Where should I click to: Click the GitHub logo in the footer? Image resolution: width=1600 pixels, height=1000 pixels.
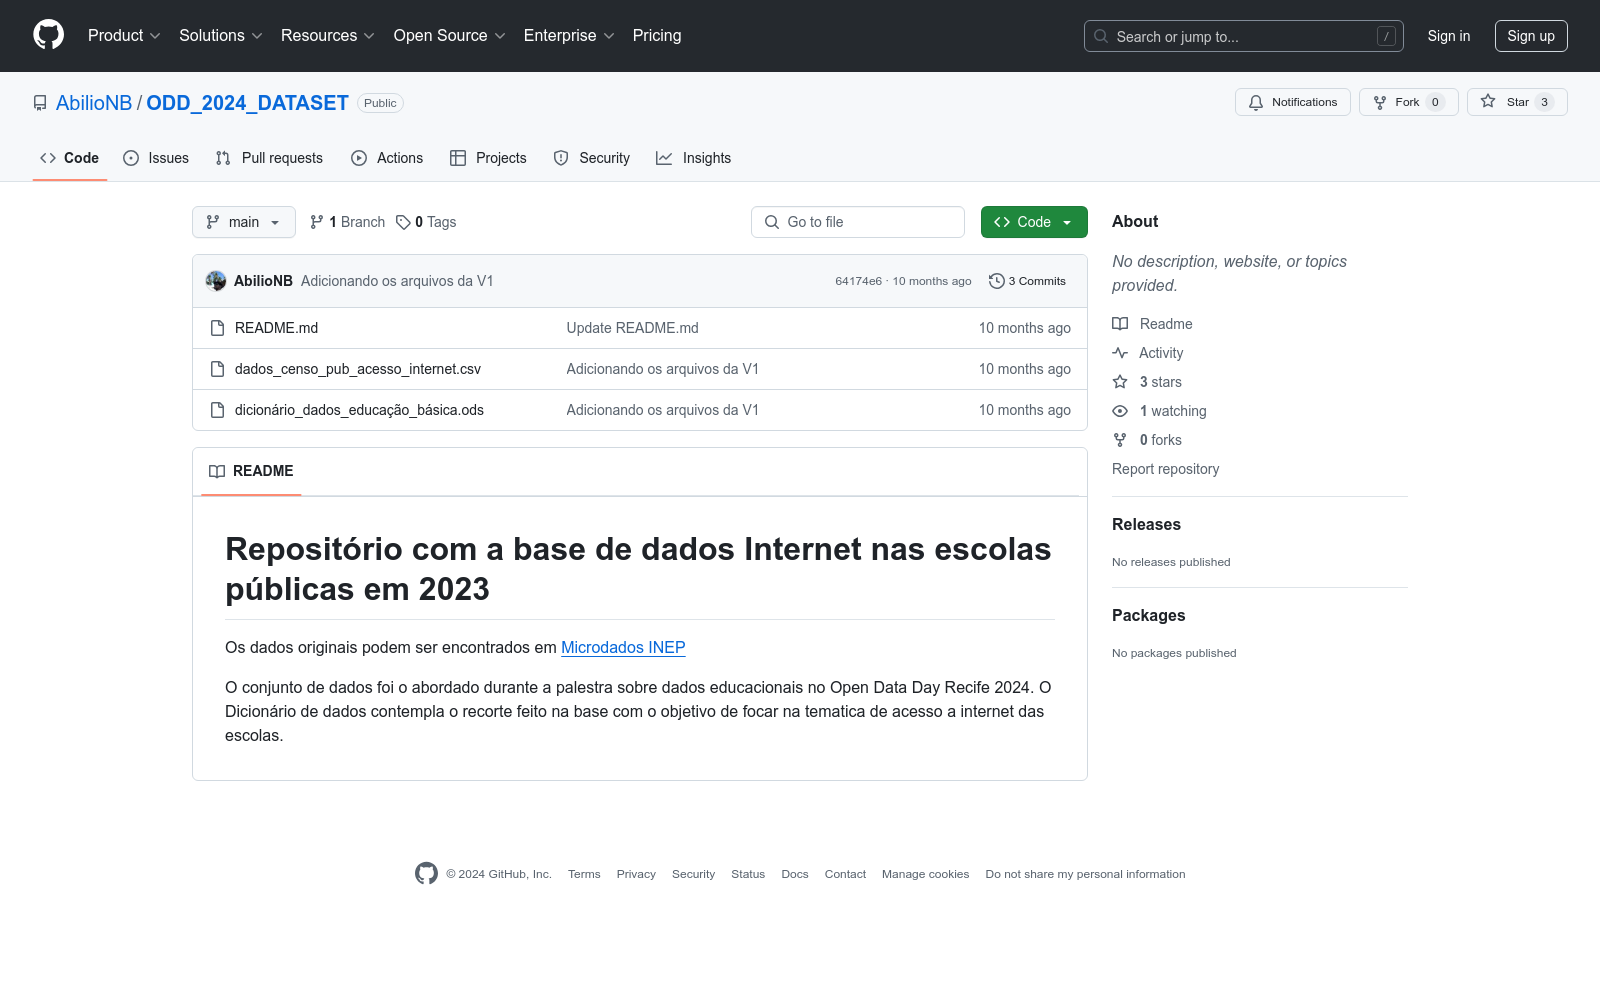tap(426, 873)
